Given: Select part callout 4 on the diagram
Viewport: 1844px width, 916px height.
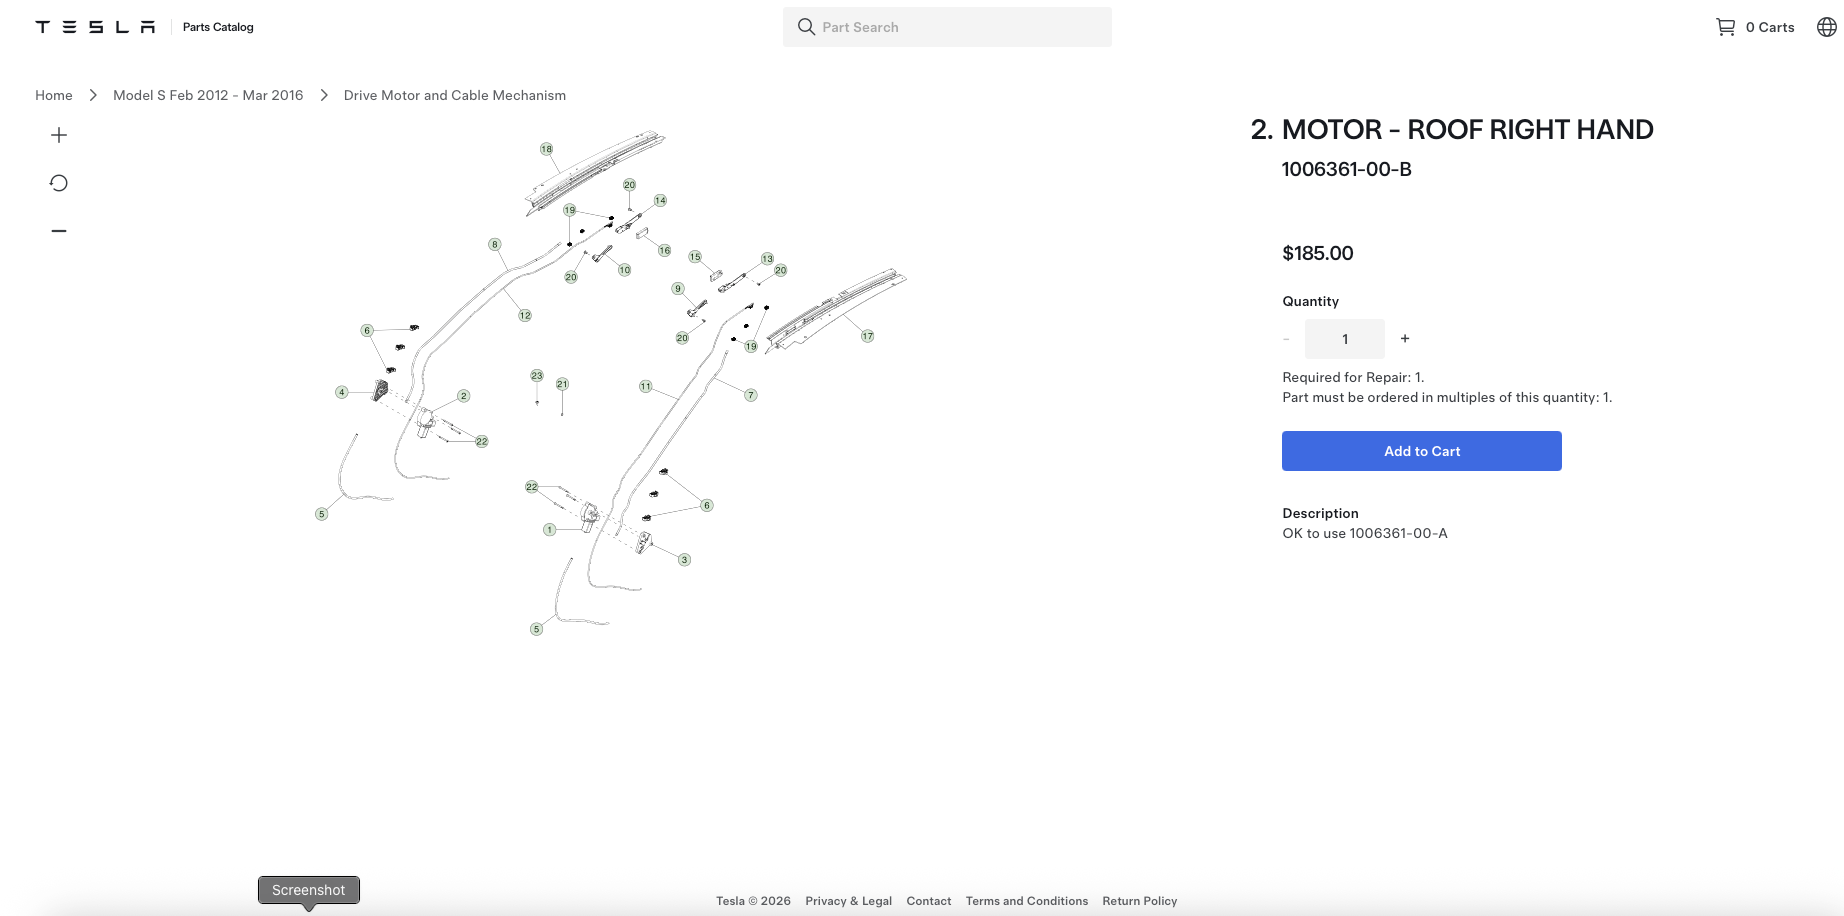Looking at the screenshot, I should [342, 392].
